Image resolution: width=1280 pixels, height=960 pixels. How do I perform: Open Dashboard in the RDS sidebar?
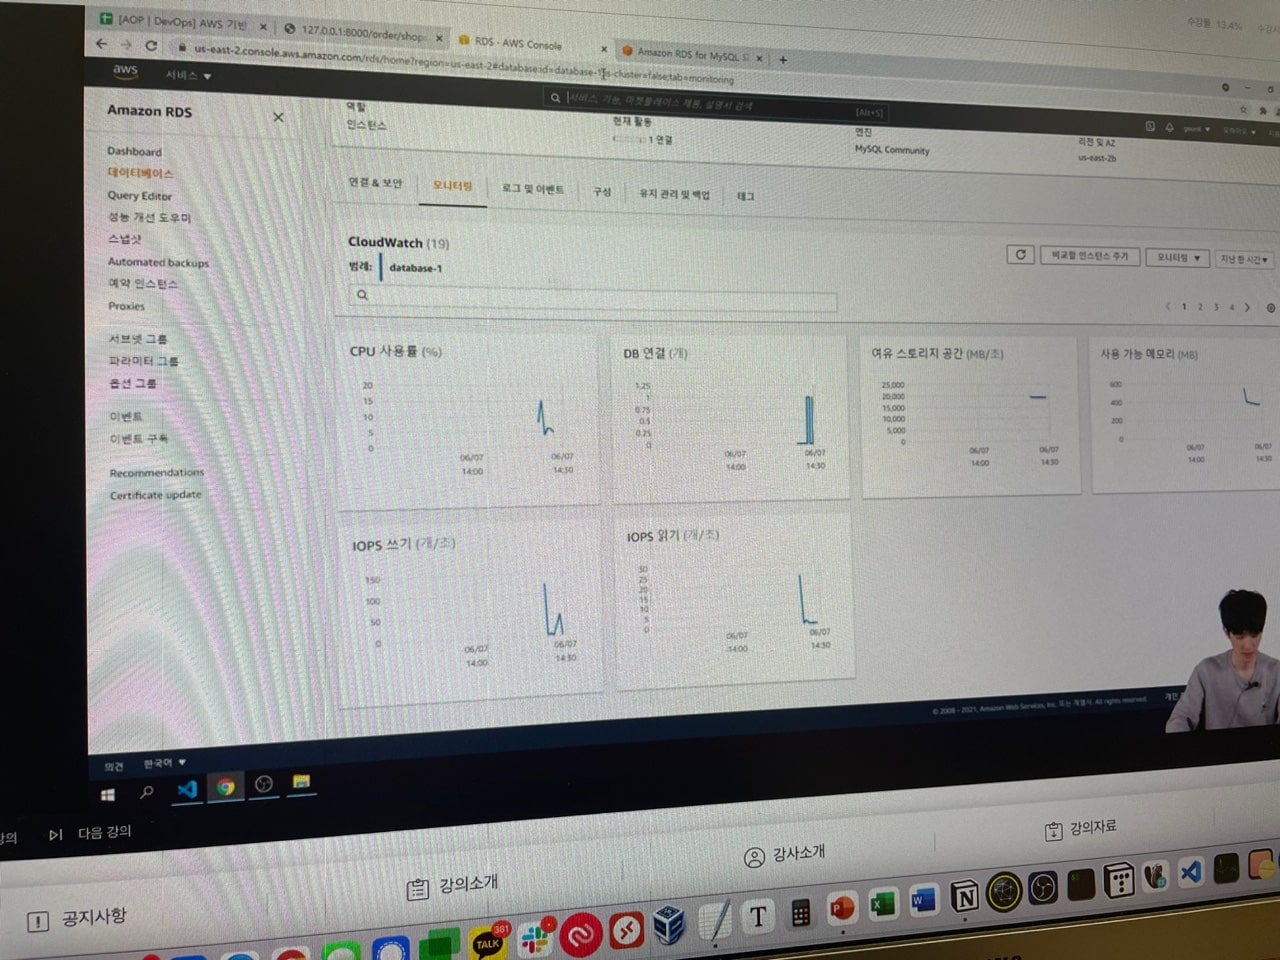click(134, 151)
